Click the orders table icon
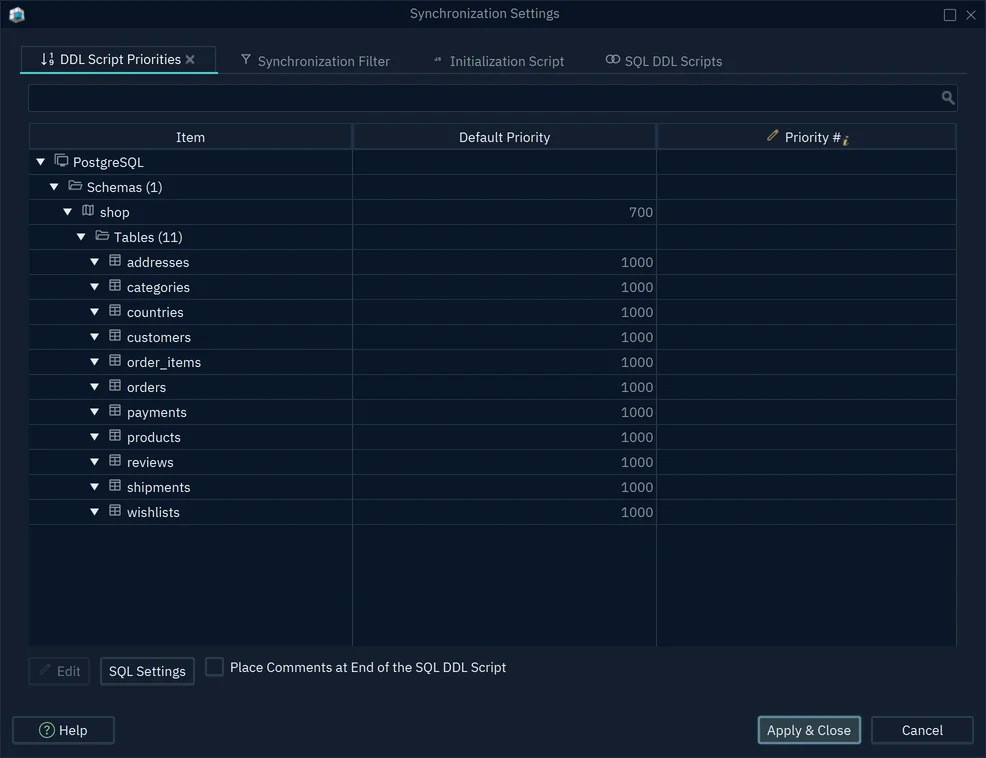 tap(115, 386)
